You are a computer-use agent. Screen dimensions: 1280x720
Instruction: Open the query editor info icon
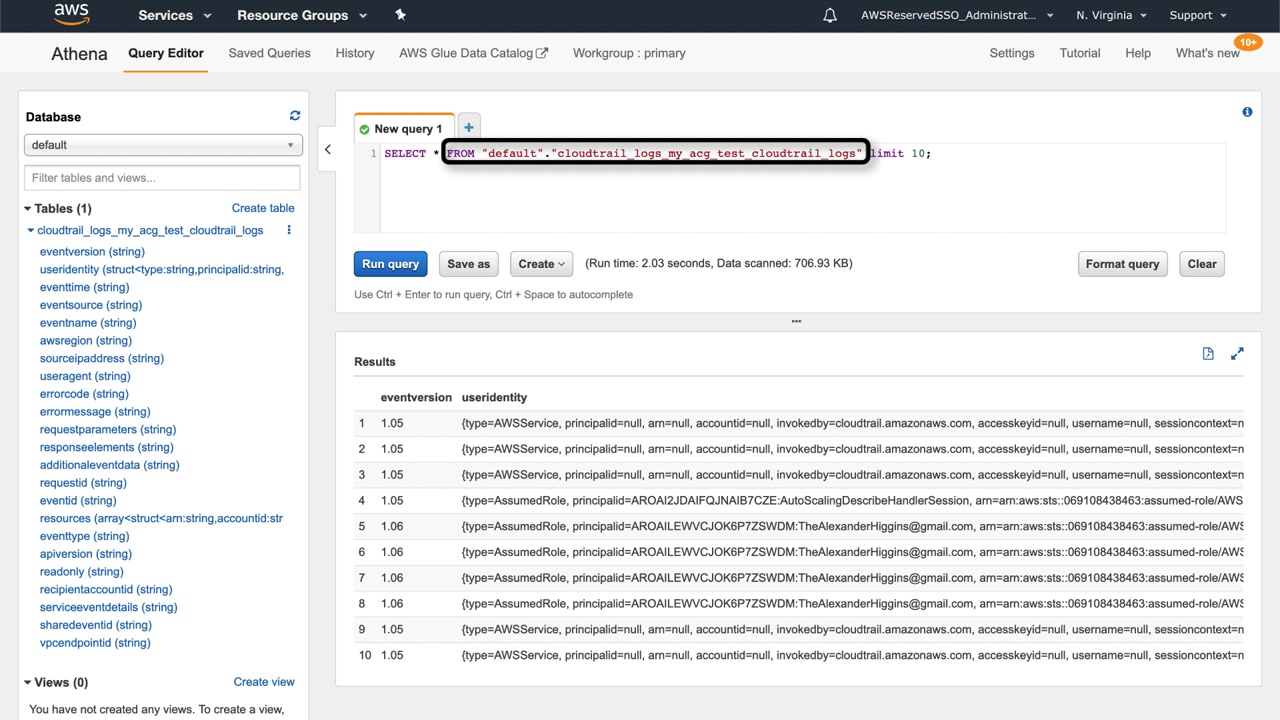click(1247, 112)
